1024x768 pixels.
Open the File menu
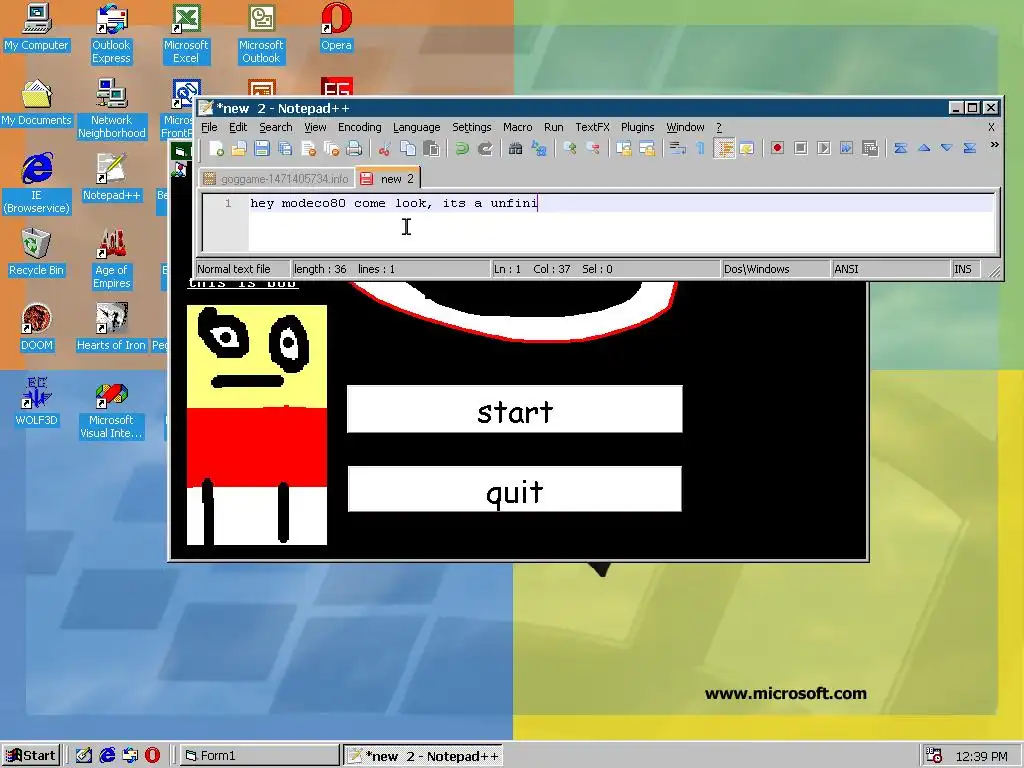pos(209,127)
